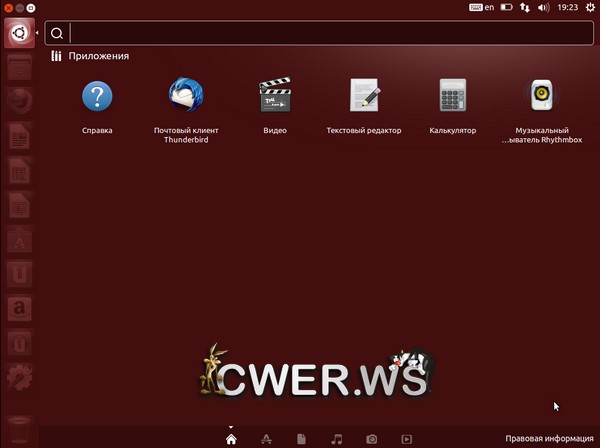Viewport: 600px width, 448px height.
Task: Launch Текстовый редактор text editor
Action: click(x=364, y=98)
